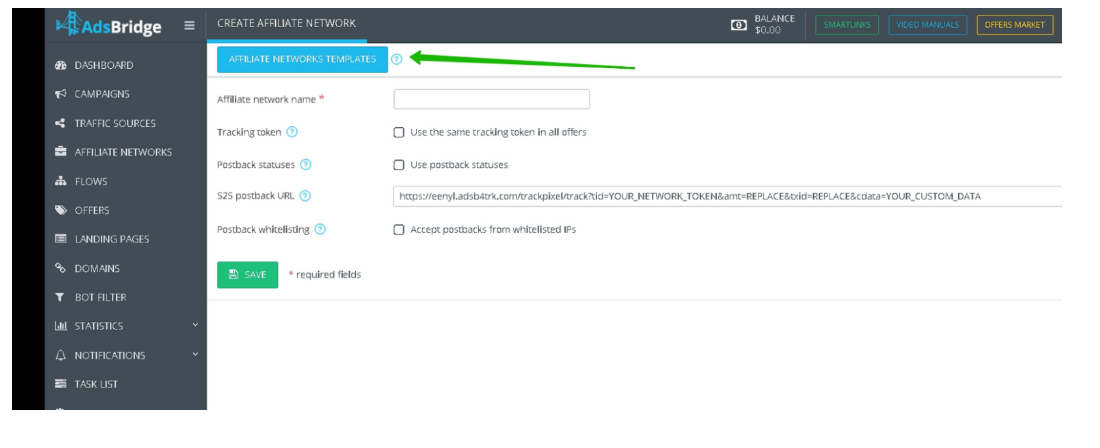The image size is (1100, 448).
Task: Toggle Accept postbacks from whitelisted IPs
Action: [x=399, y=229]
